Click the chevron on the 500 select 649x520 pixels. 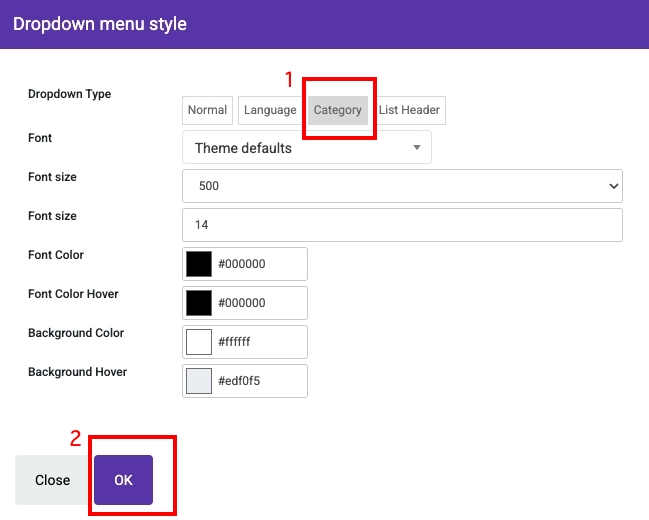tap(612, 186)
